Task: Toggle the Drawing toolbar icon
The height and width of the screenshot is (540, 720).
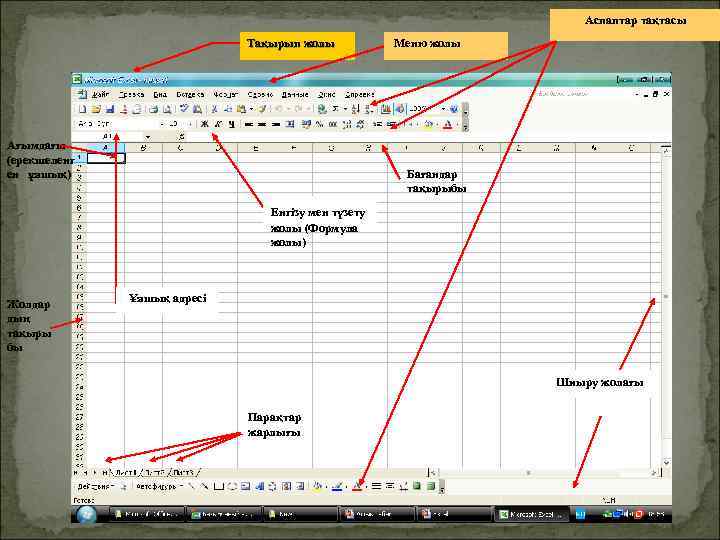Action: (x=400, y=109)
